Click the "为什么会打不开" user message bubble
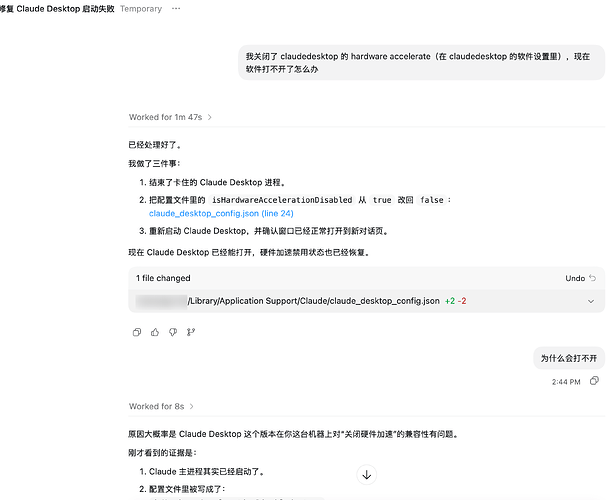 tap(569, 358)
